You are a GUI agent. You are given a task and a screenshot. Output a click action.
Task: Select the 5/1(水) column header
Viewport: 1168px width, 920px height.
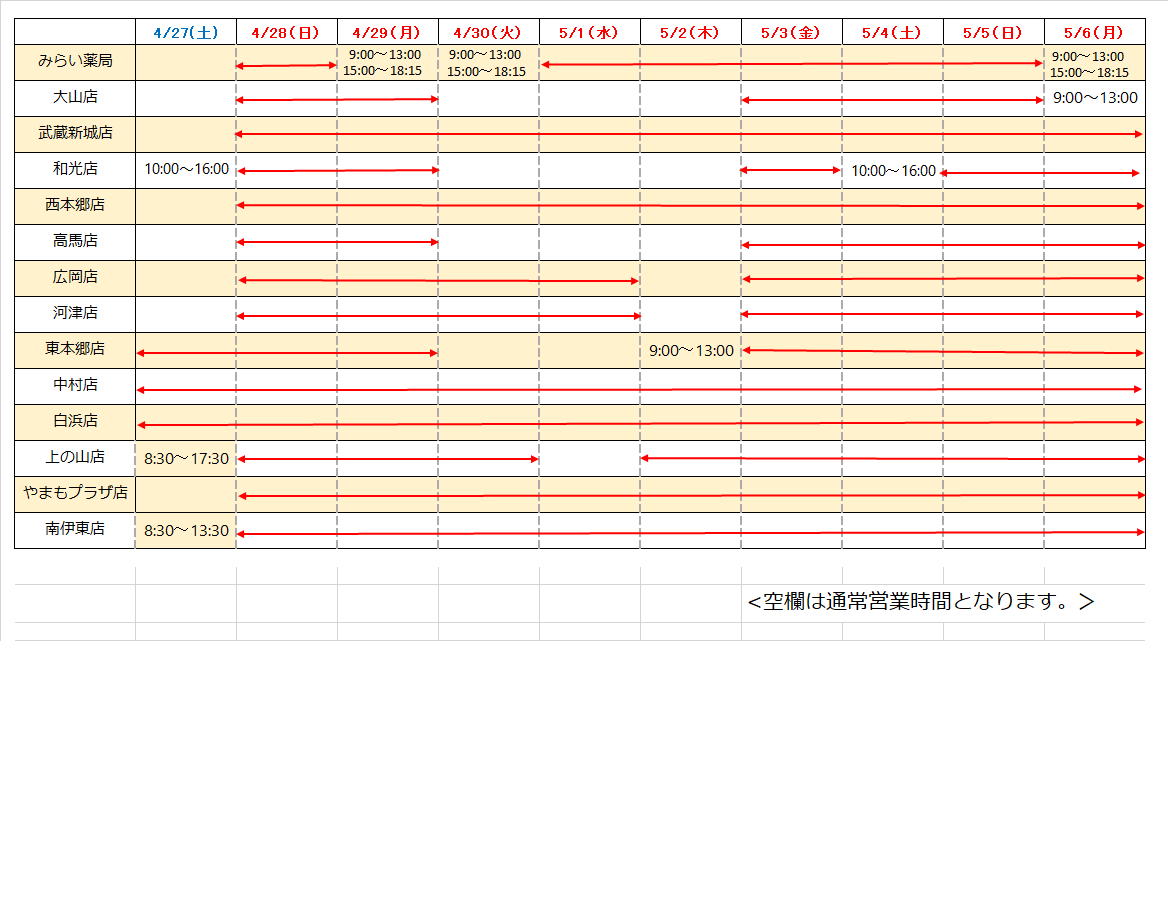[589, 32]
